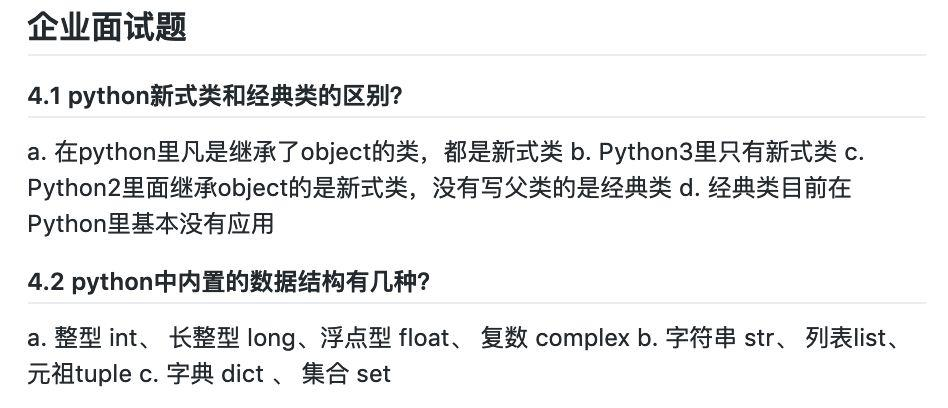The height and width of the screenshot is (408, 948).
Task: Click the word complex after 复数
Action: coord(582,339)
